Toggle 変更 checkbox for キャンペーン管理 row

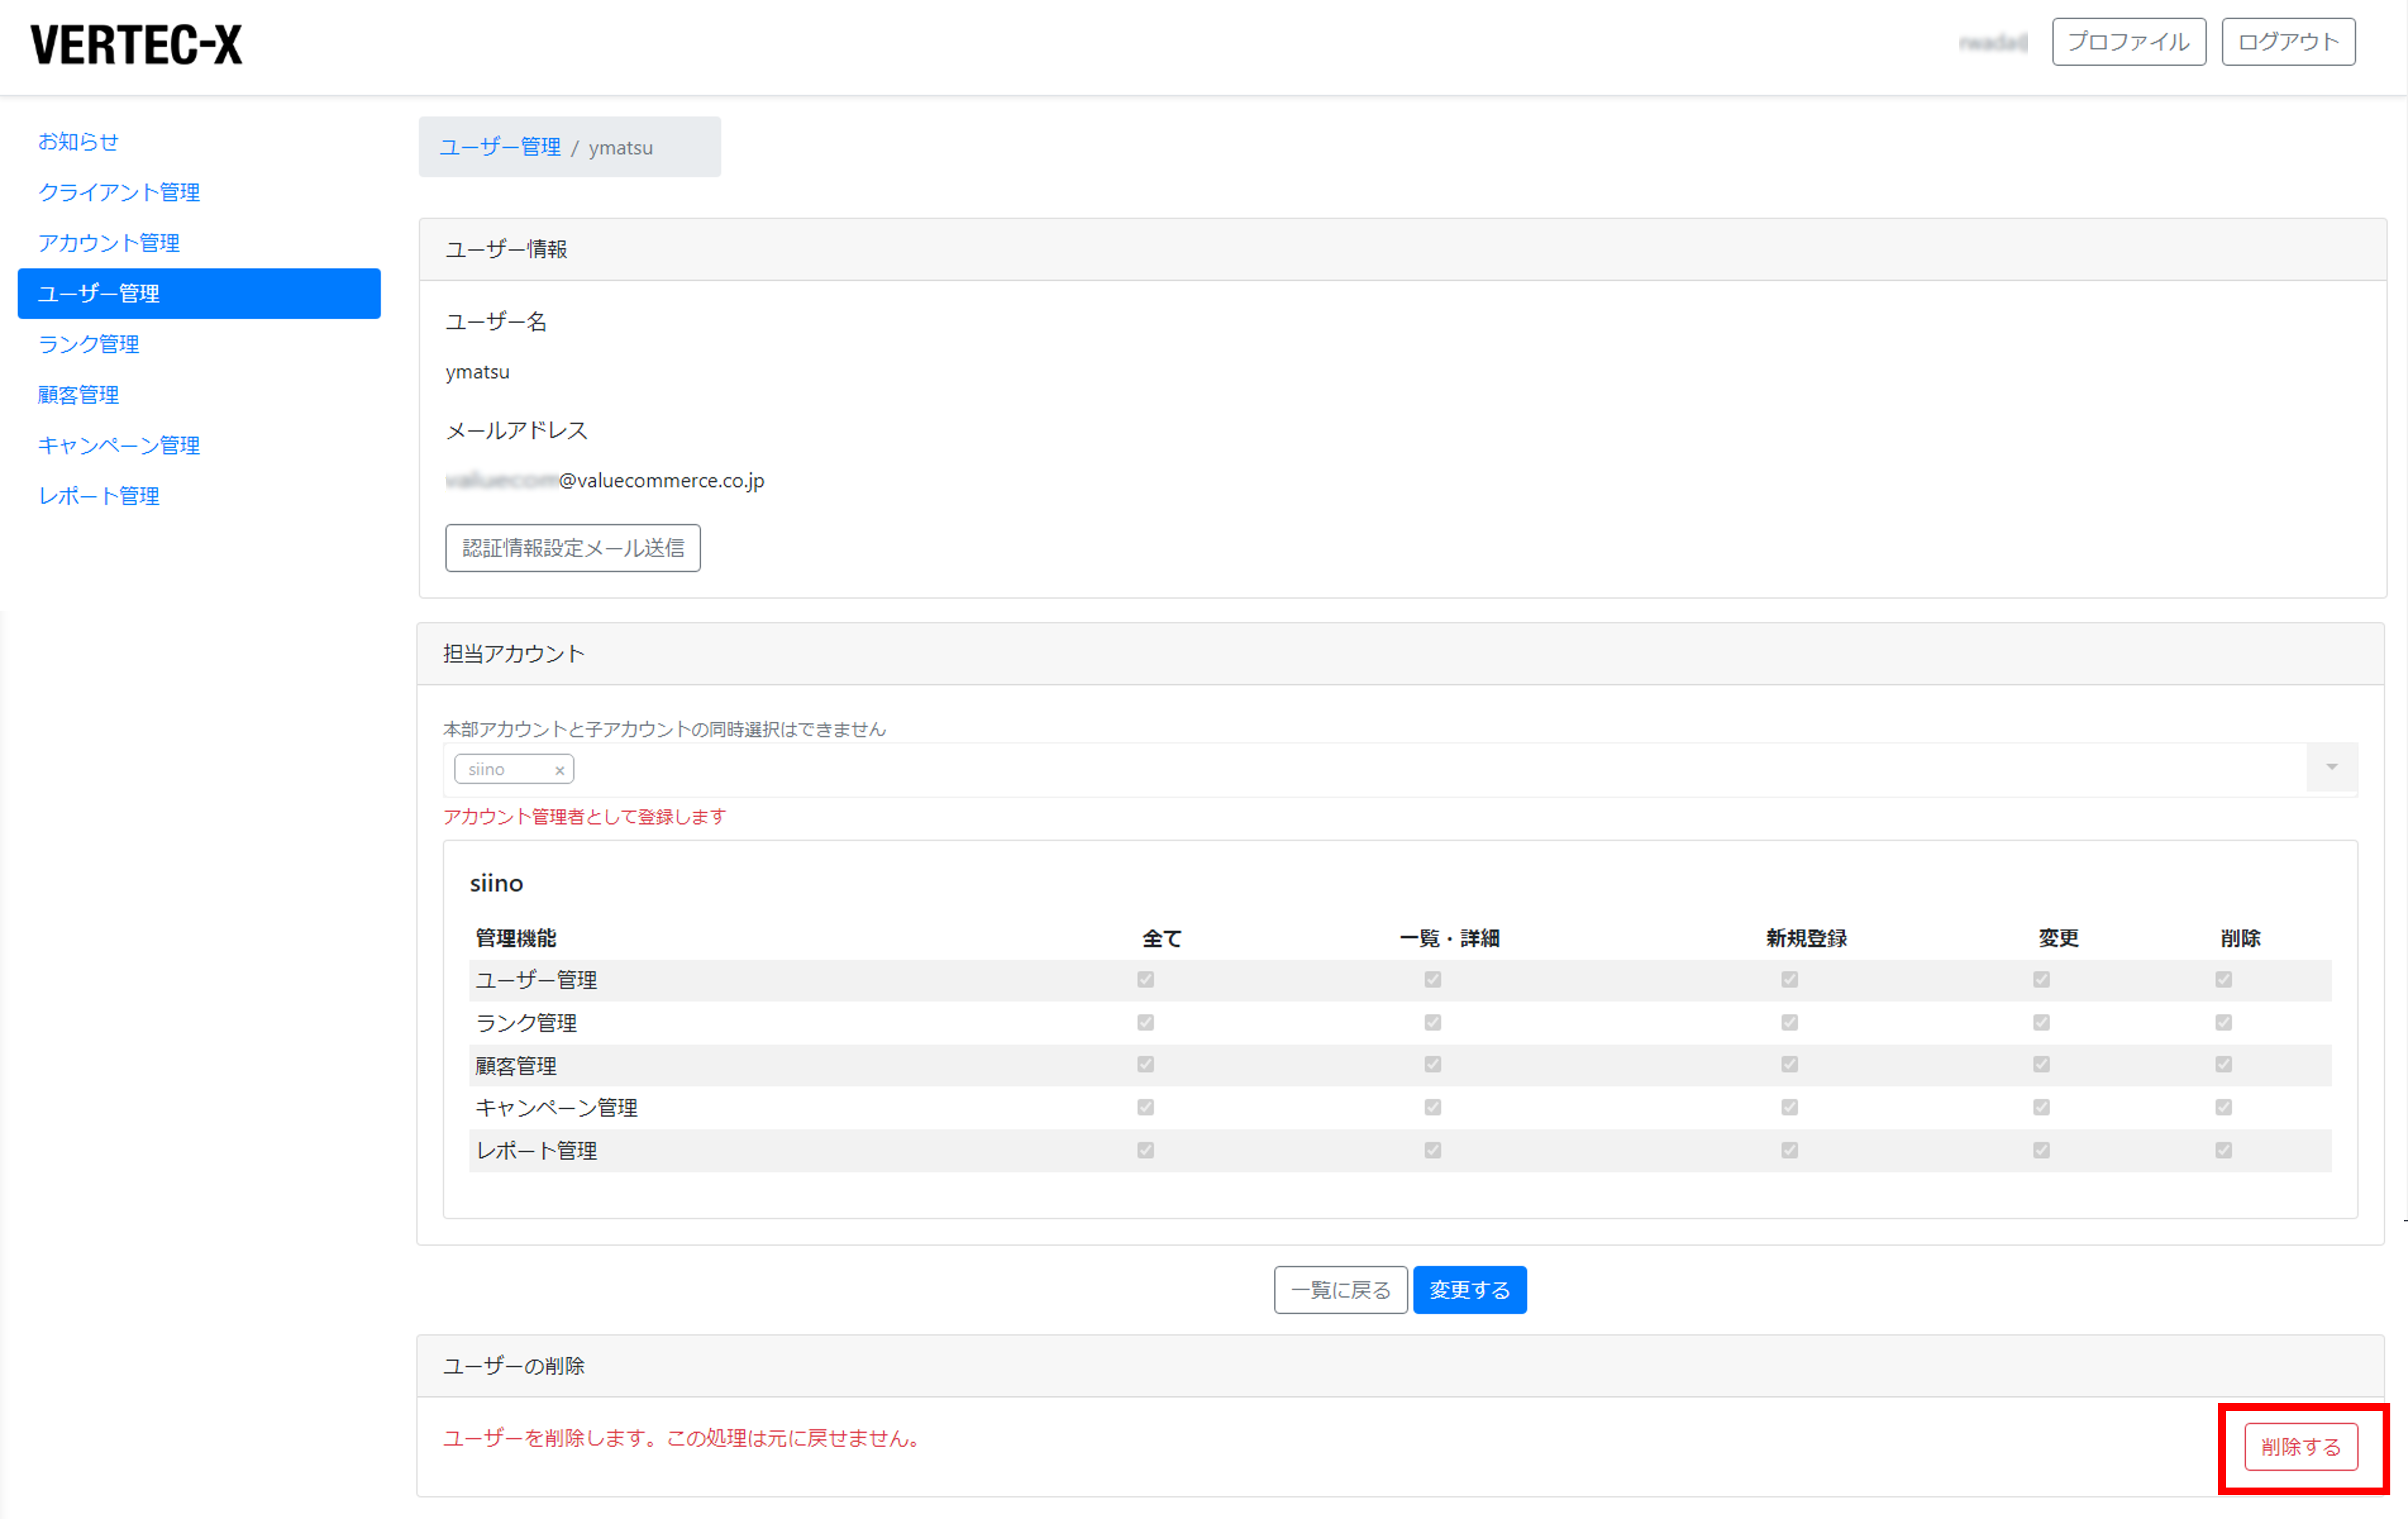(x=2041, y=1107)
